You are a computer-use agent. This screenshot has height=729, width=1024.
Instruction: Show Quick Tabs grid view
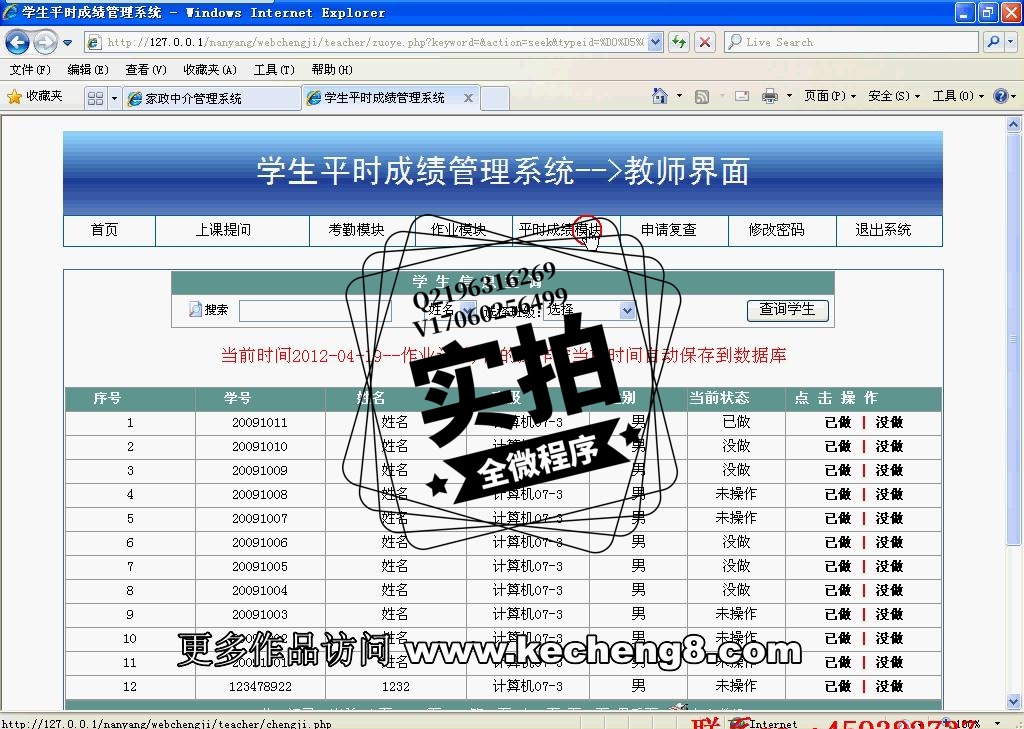point(95,98)
